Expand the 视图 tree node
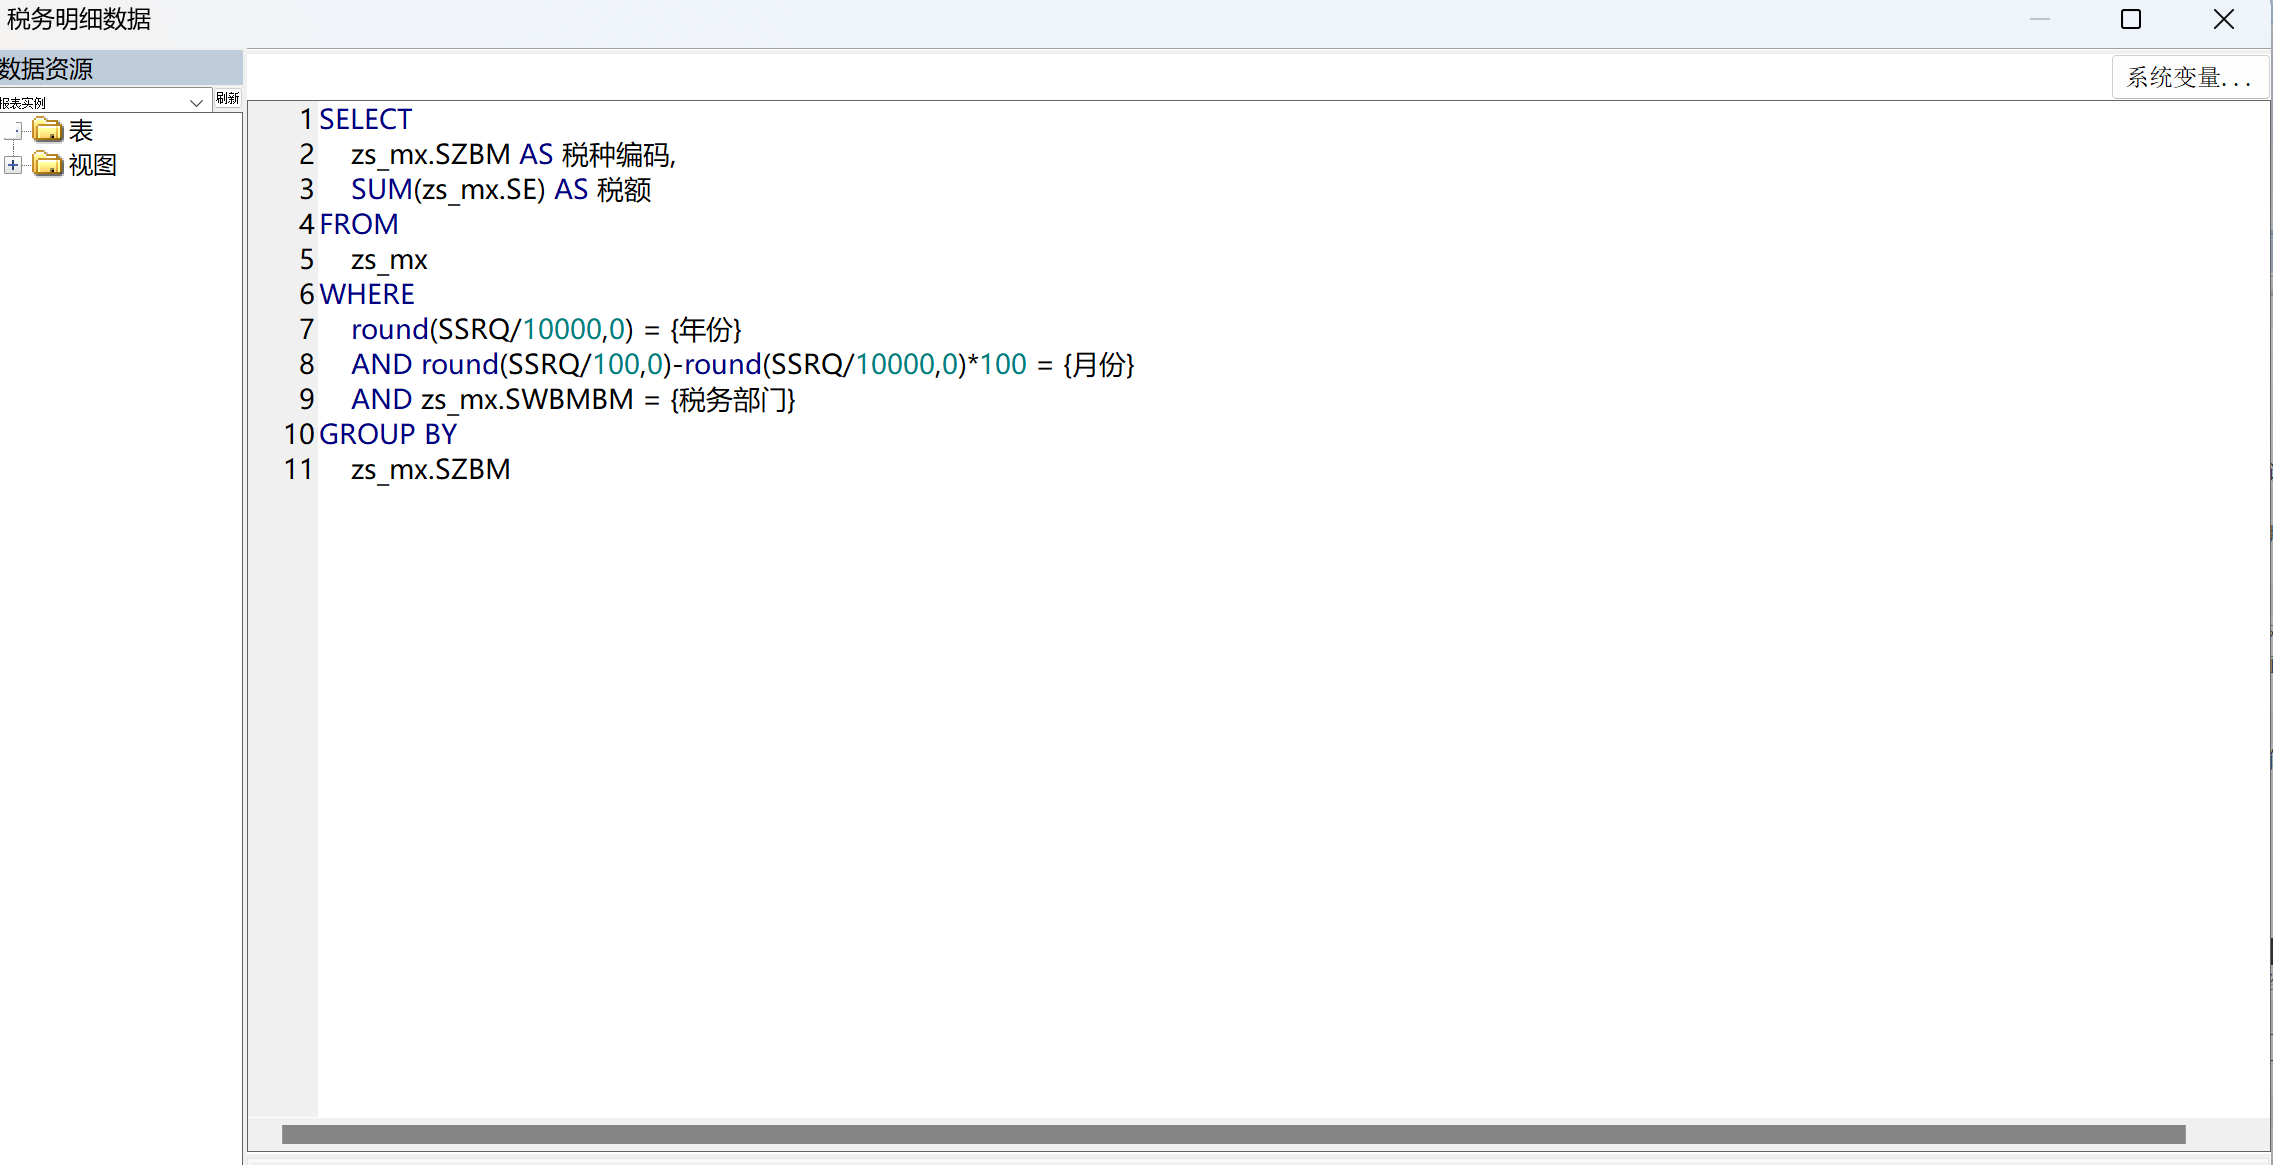The width and height of the screenshot is (2273, 1165). (x=13, y=164)
